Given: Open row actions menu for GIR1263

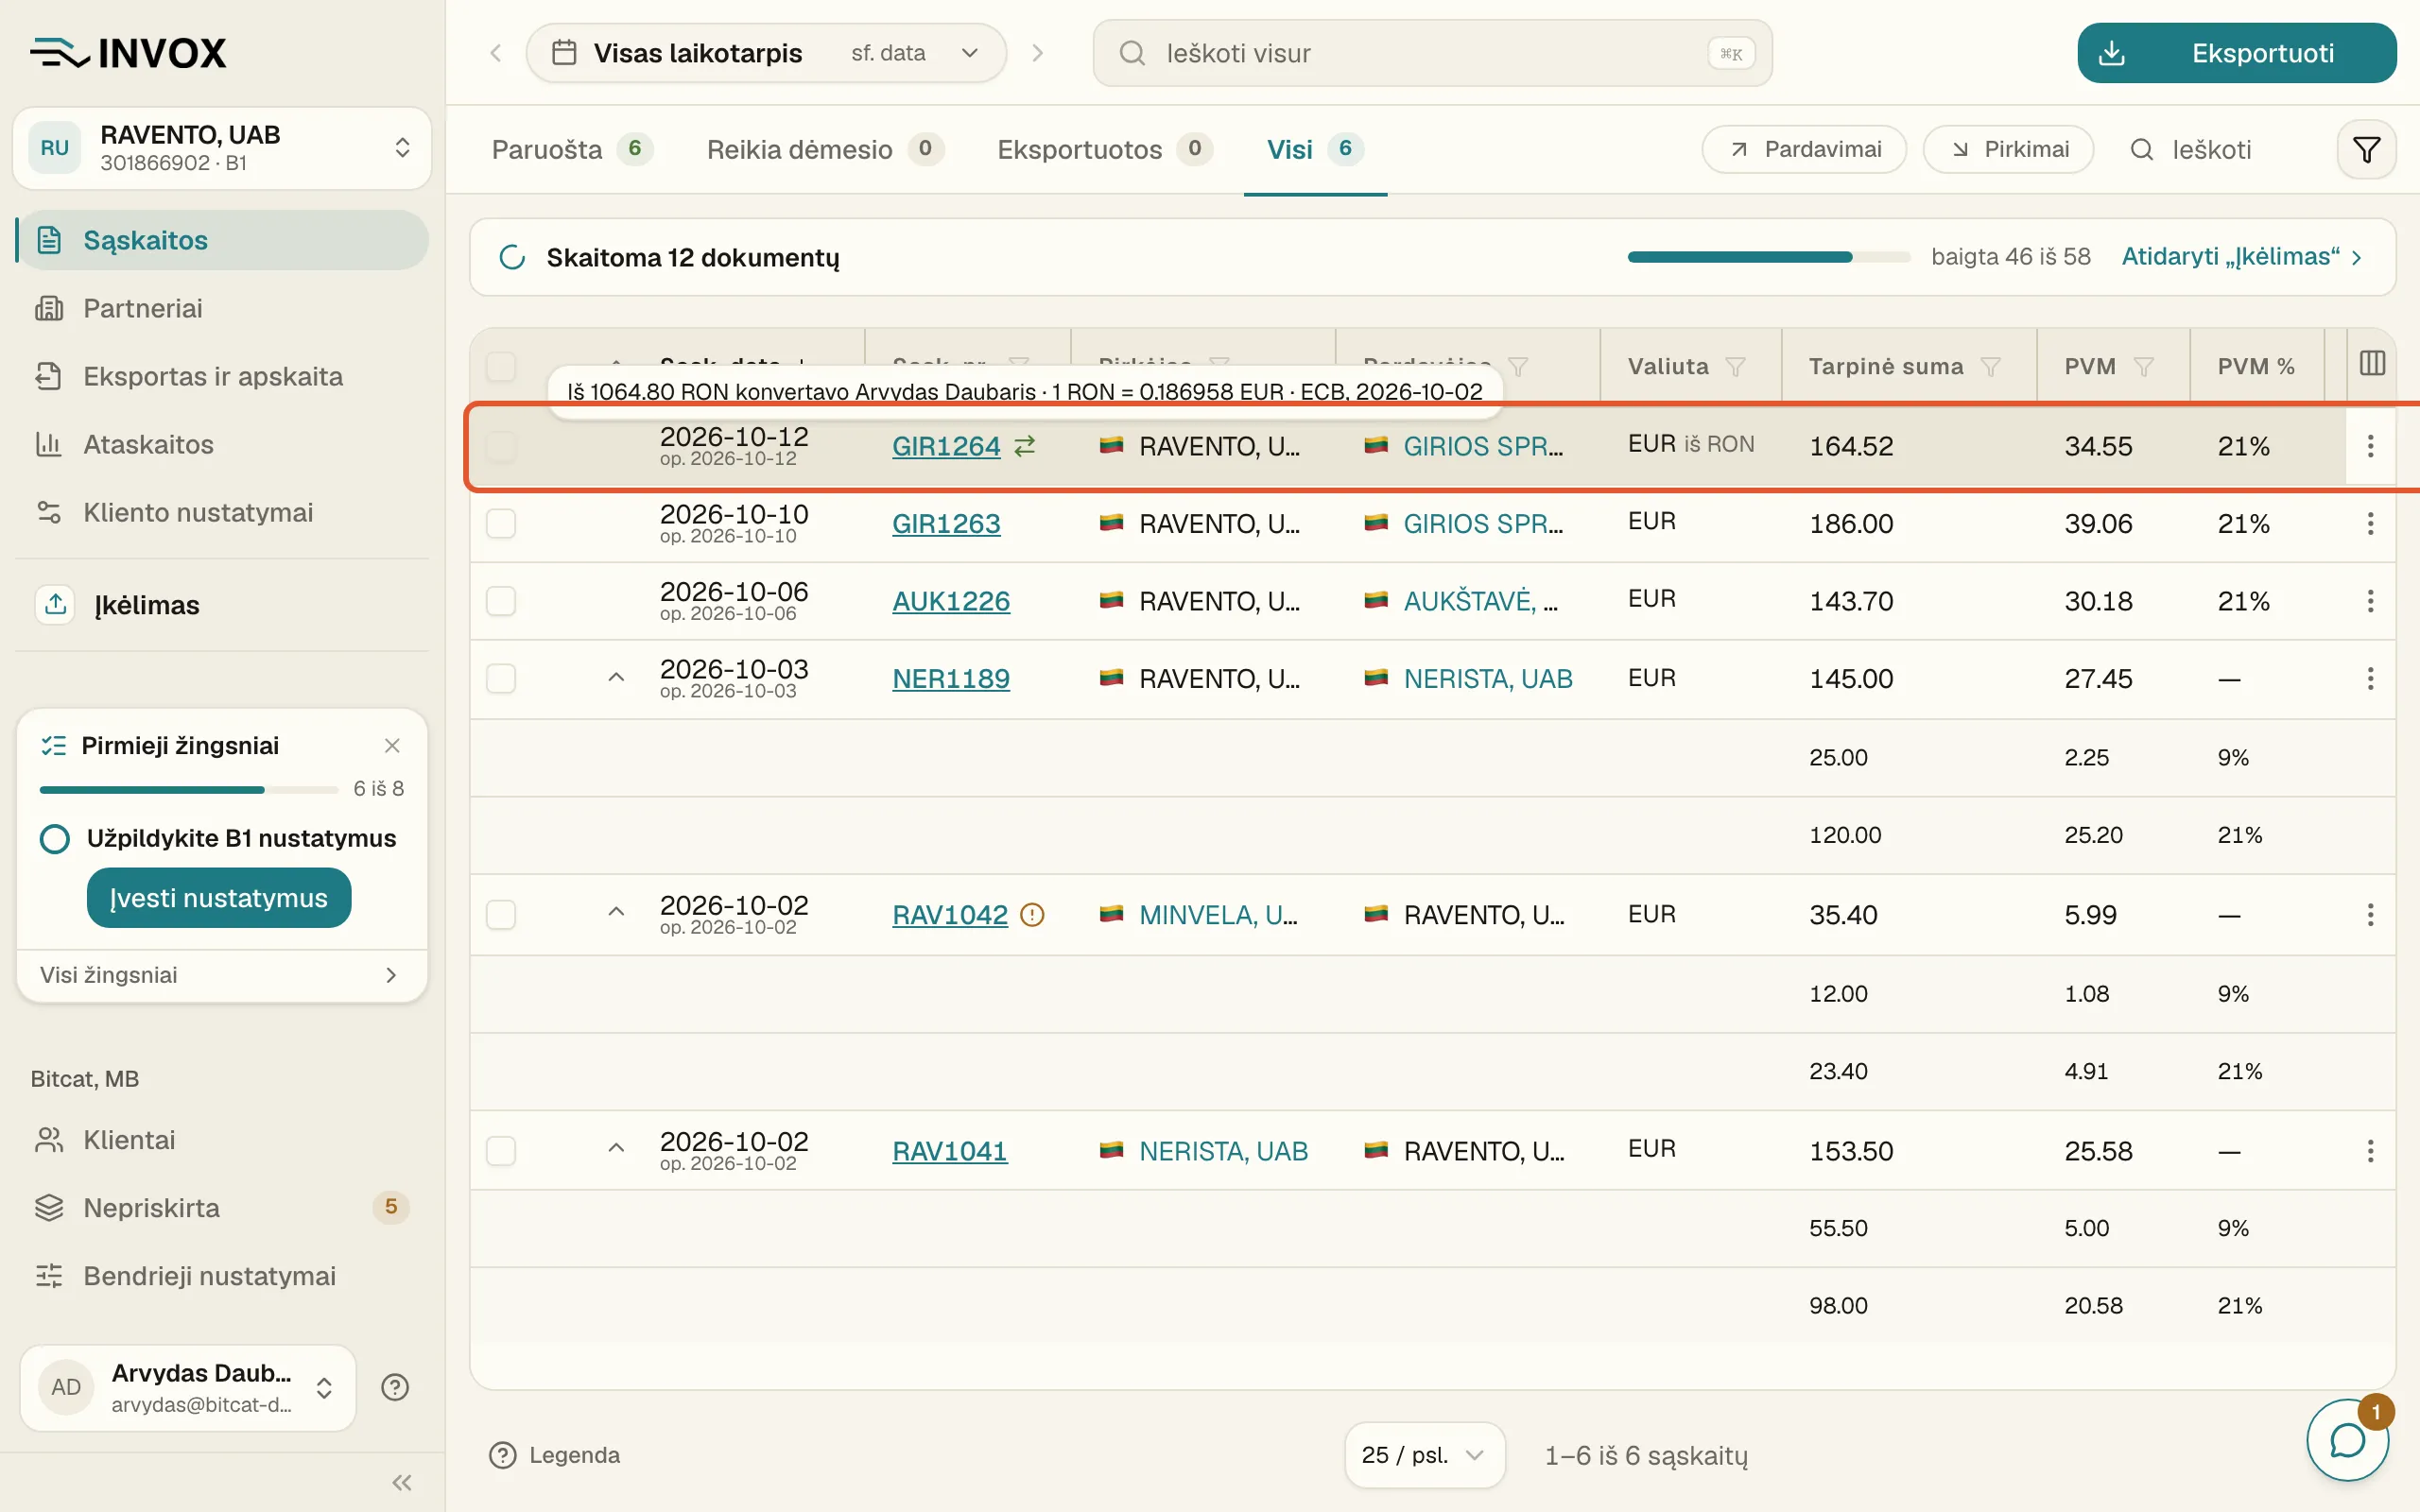Looking at the screenshot, I should (2370, 523).
